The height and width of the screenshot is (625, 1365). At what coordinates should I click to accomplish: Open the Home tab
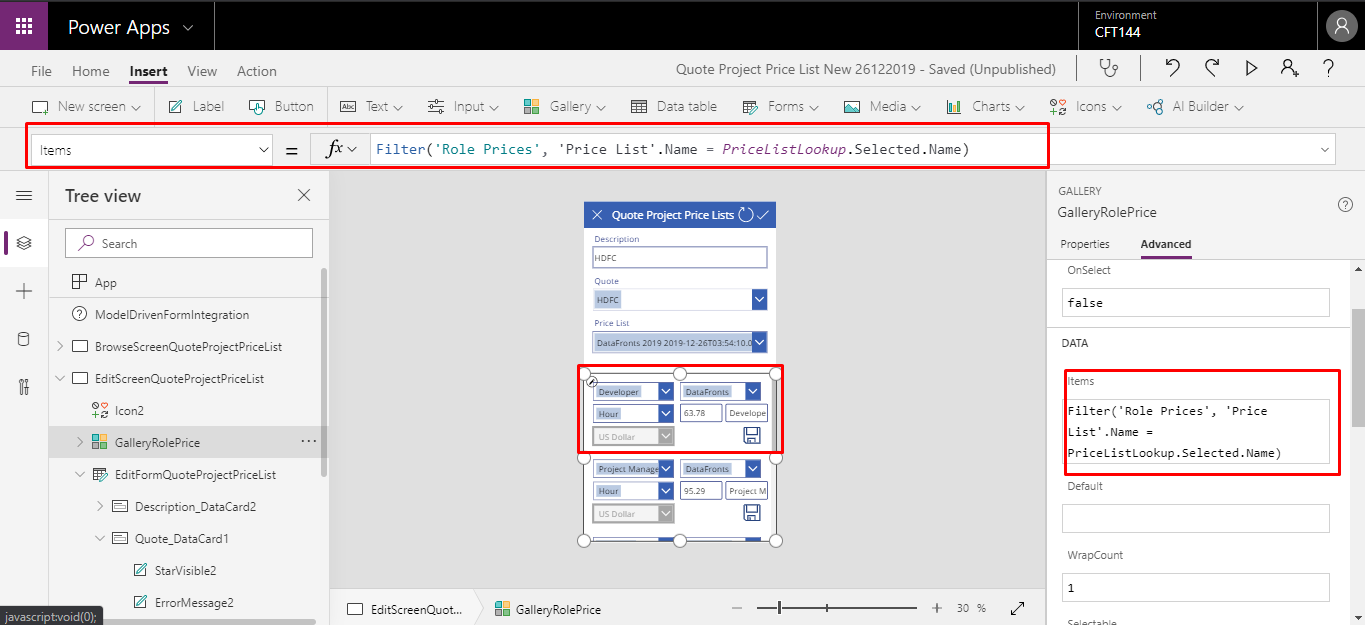pyautogui.click(x=91, y=71)
